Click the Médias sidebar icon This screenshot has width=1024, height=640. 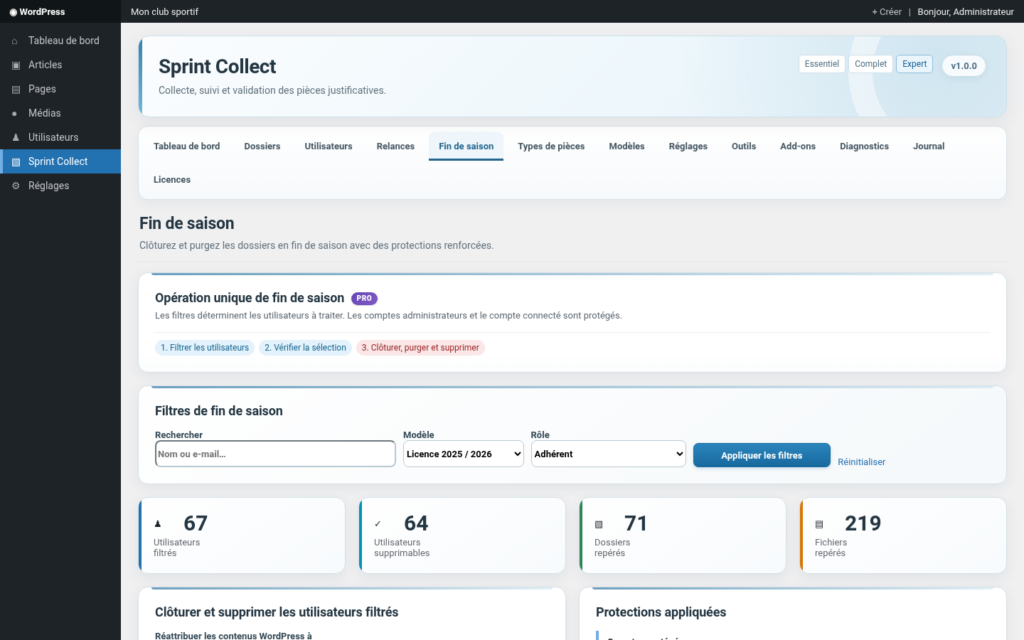(x=15, y=114)
